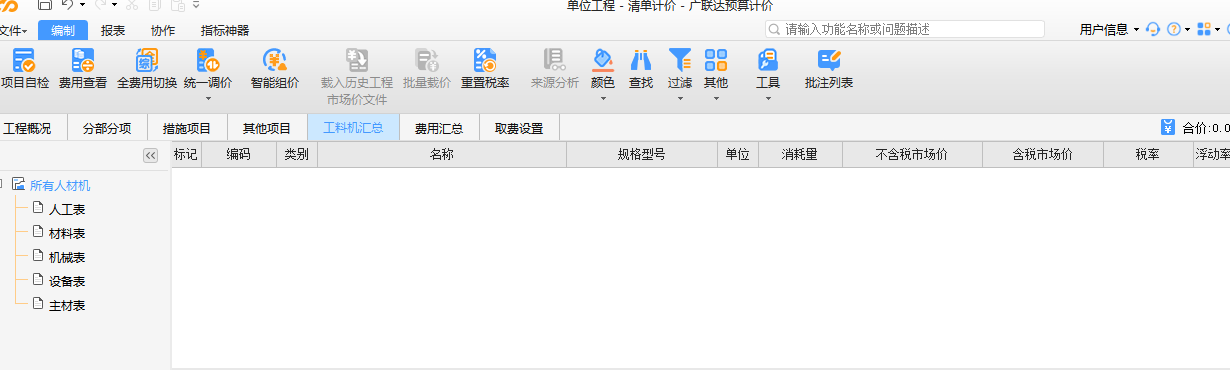Image resolution: width=1230 pixels, height=370 pixels.
Task: Open the 文件 file menu
Action: click(x=12, y=30)
